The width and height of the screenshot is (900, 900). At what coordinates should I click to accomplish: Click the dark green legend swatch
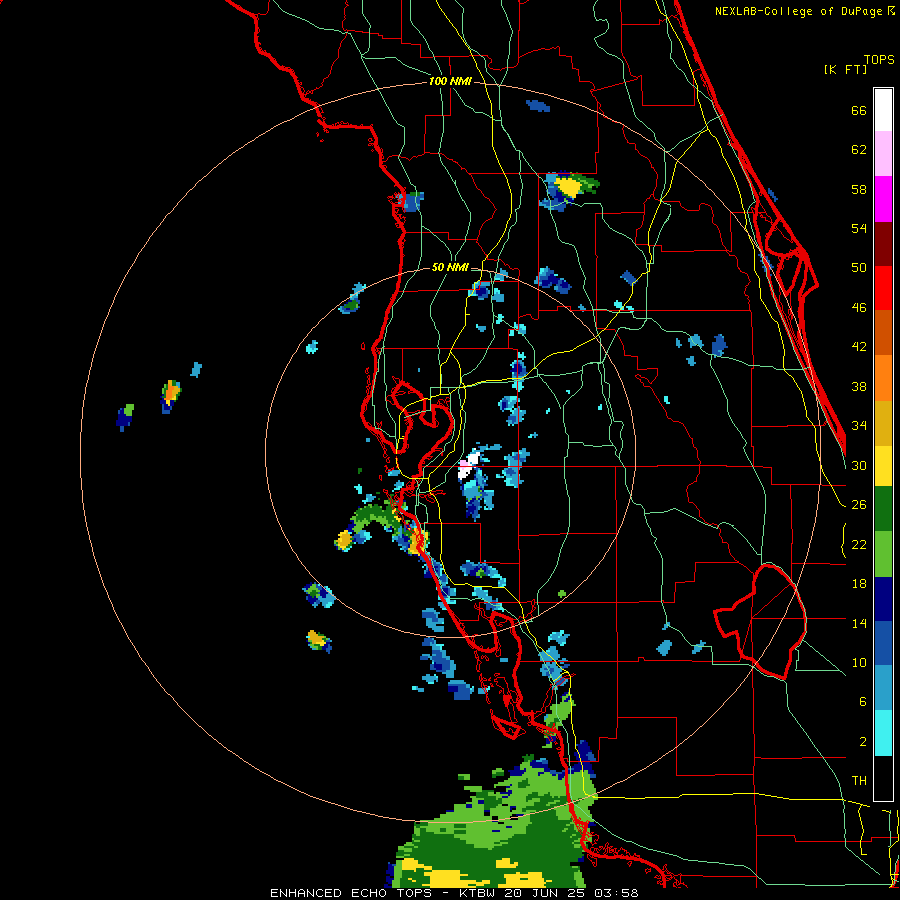tap(883, 509)
